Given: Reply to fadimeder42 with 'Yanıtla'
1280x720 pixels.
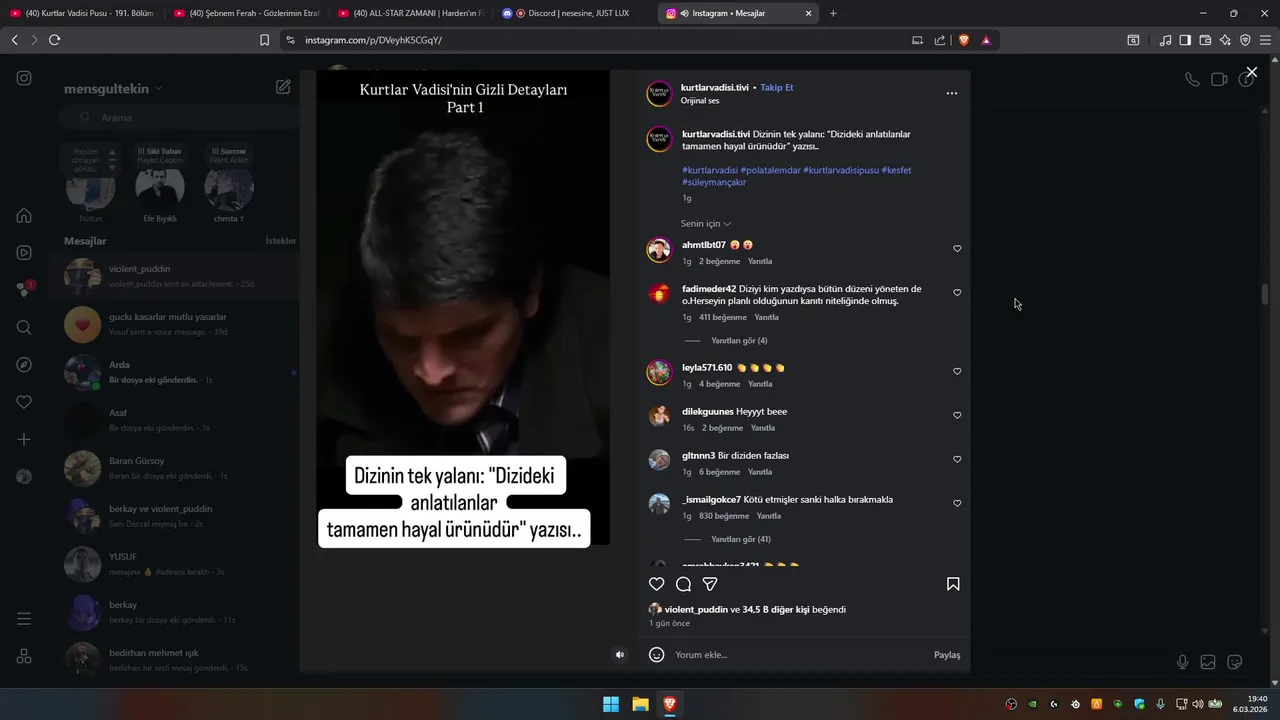Looking at the screenshot, I should click(766, 317).
